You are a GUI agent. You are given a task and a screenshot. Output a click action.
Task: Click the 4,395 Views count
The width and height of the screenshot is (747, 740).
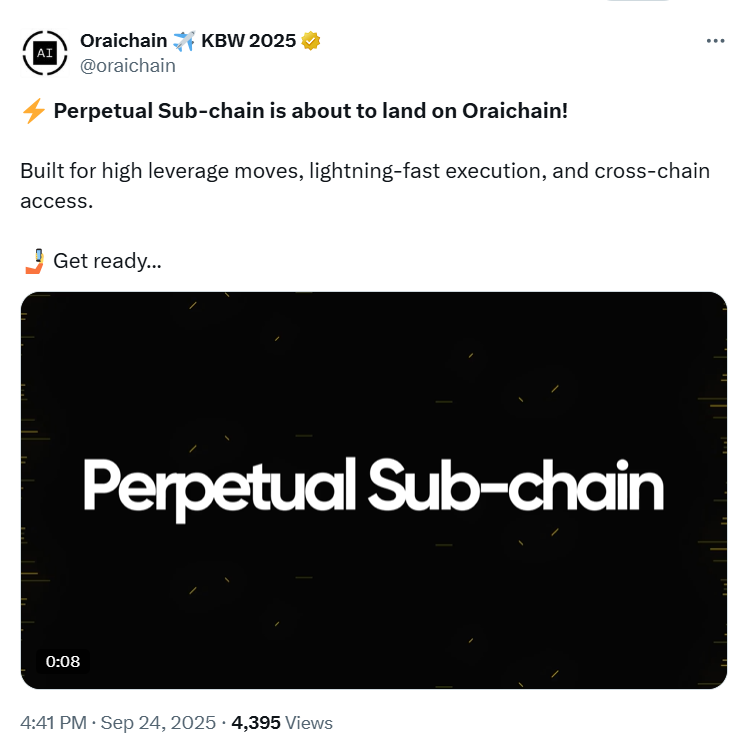tap(256, 723)
